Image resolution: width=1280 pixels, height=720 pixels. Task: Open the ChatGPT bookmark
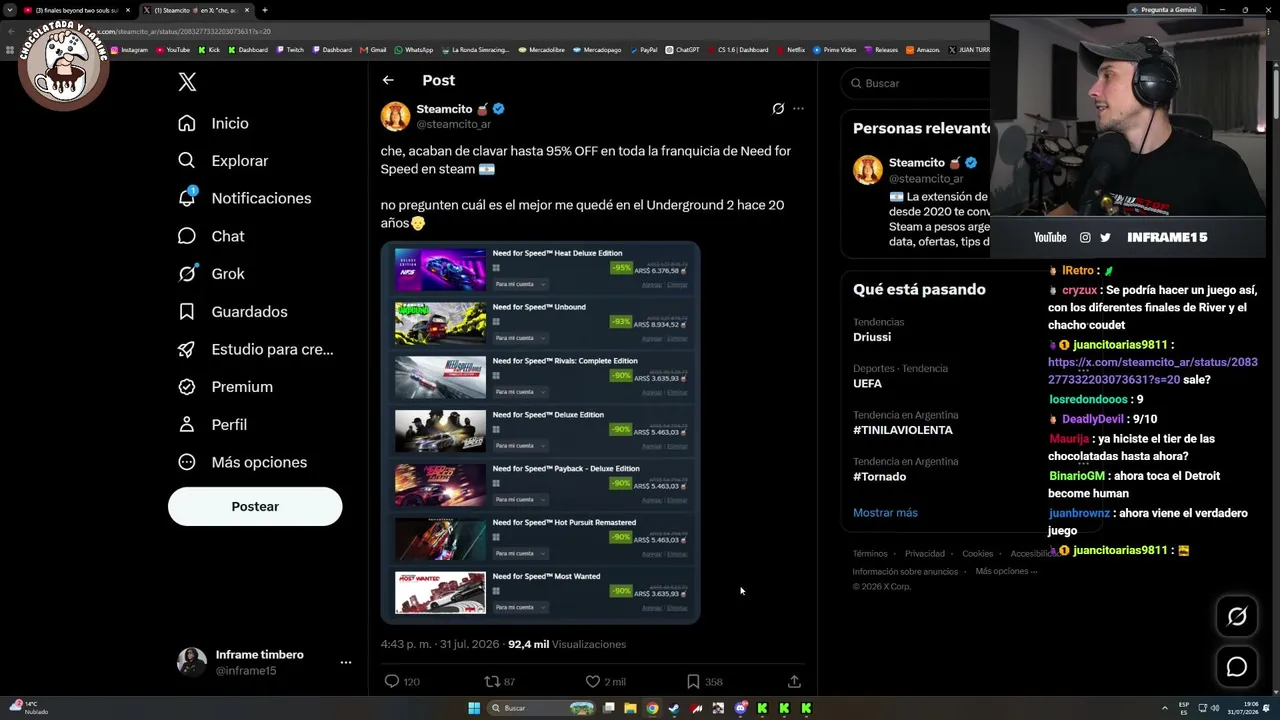point(683,50)
